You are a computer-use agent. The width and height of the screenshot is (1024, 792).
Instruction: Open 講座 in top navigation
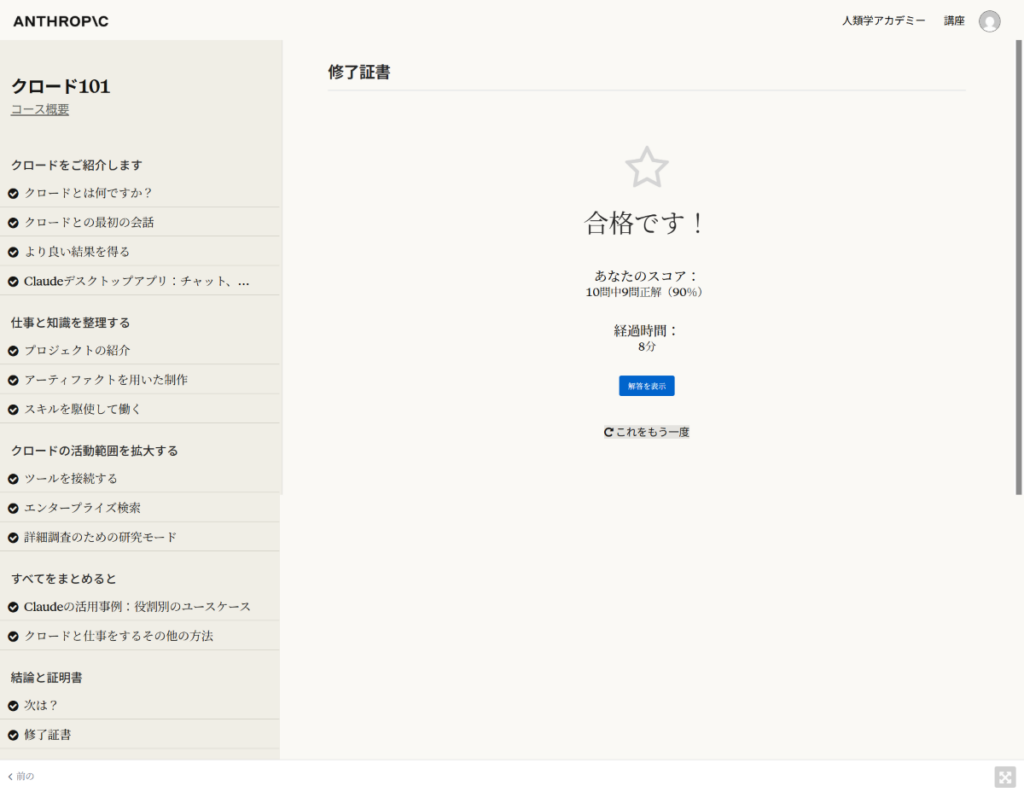coord(954,21)
